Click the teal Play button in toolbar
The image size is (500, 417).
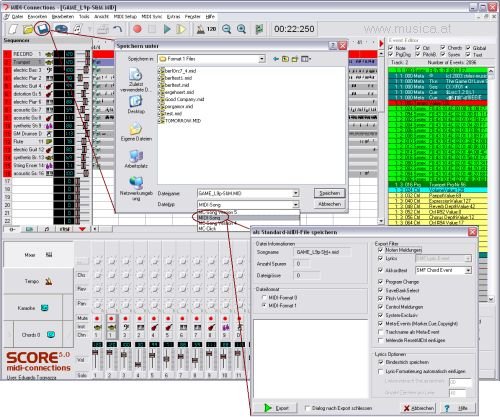coord(167,29)
